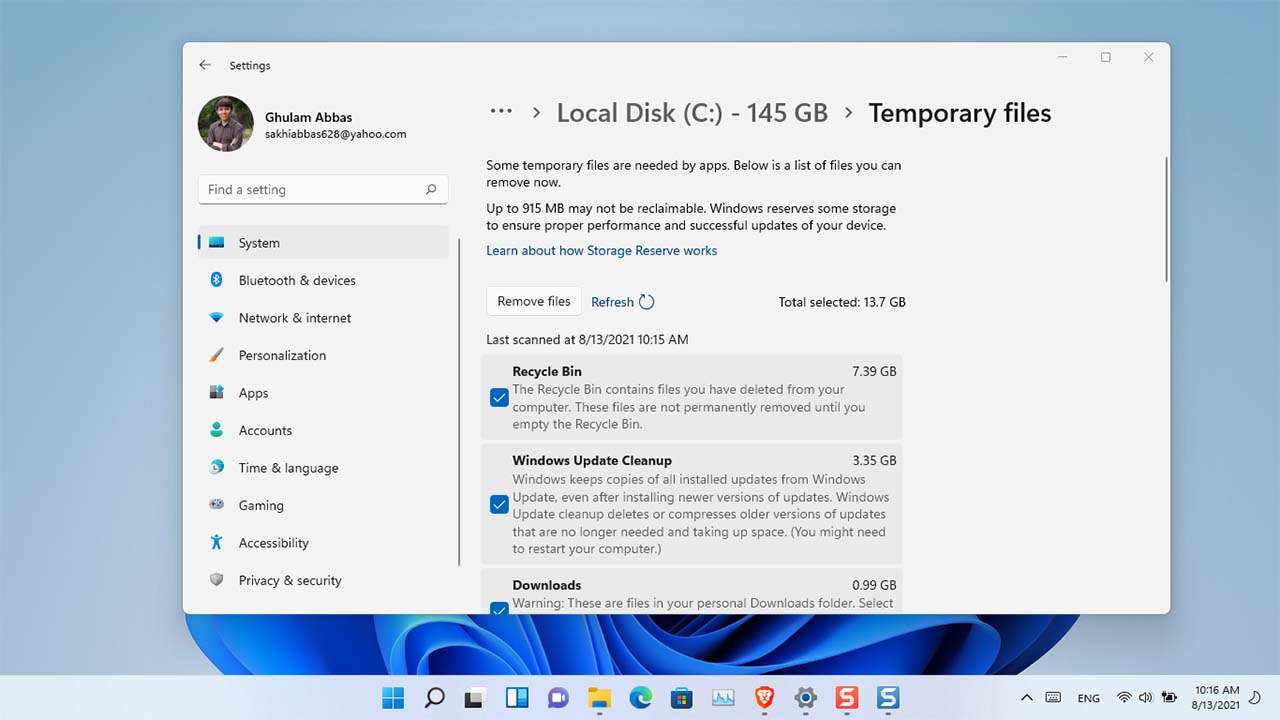Click the volume speaker tray icon

1146,698
